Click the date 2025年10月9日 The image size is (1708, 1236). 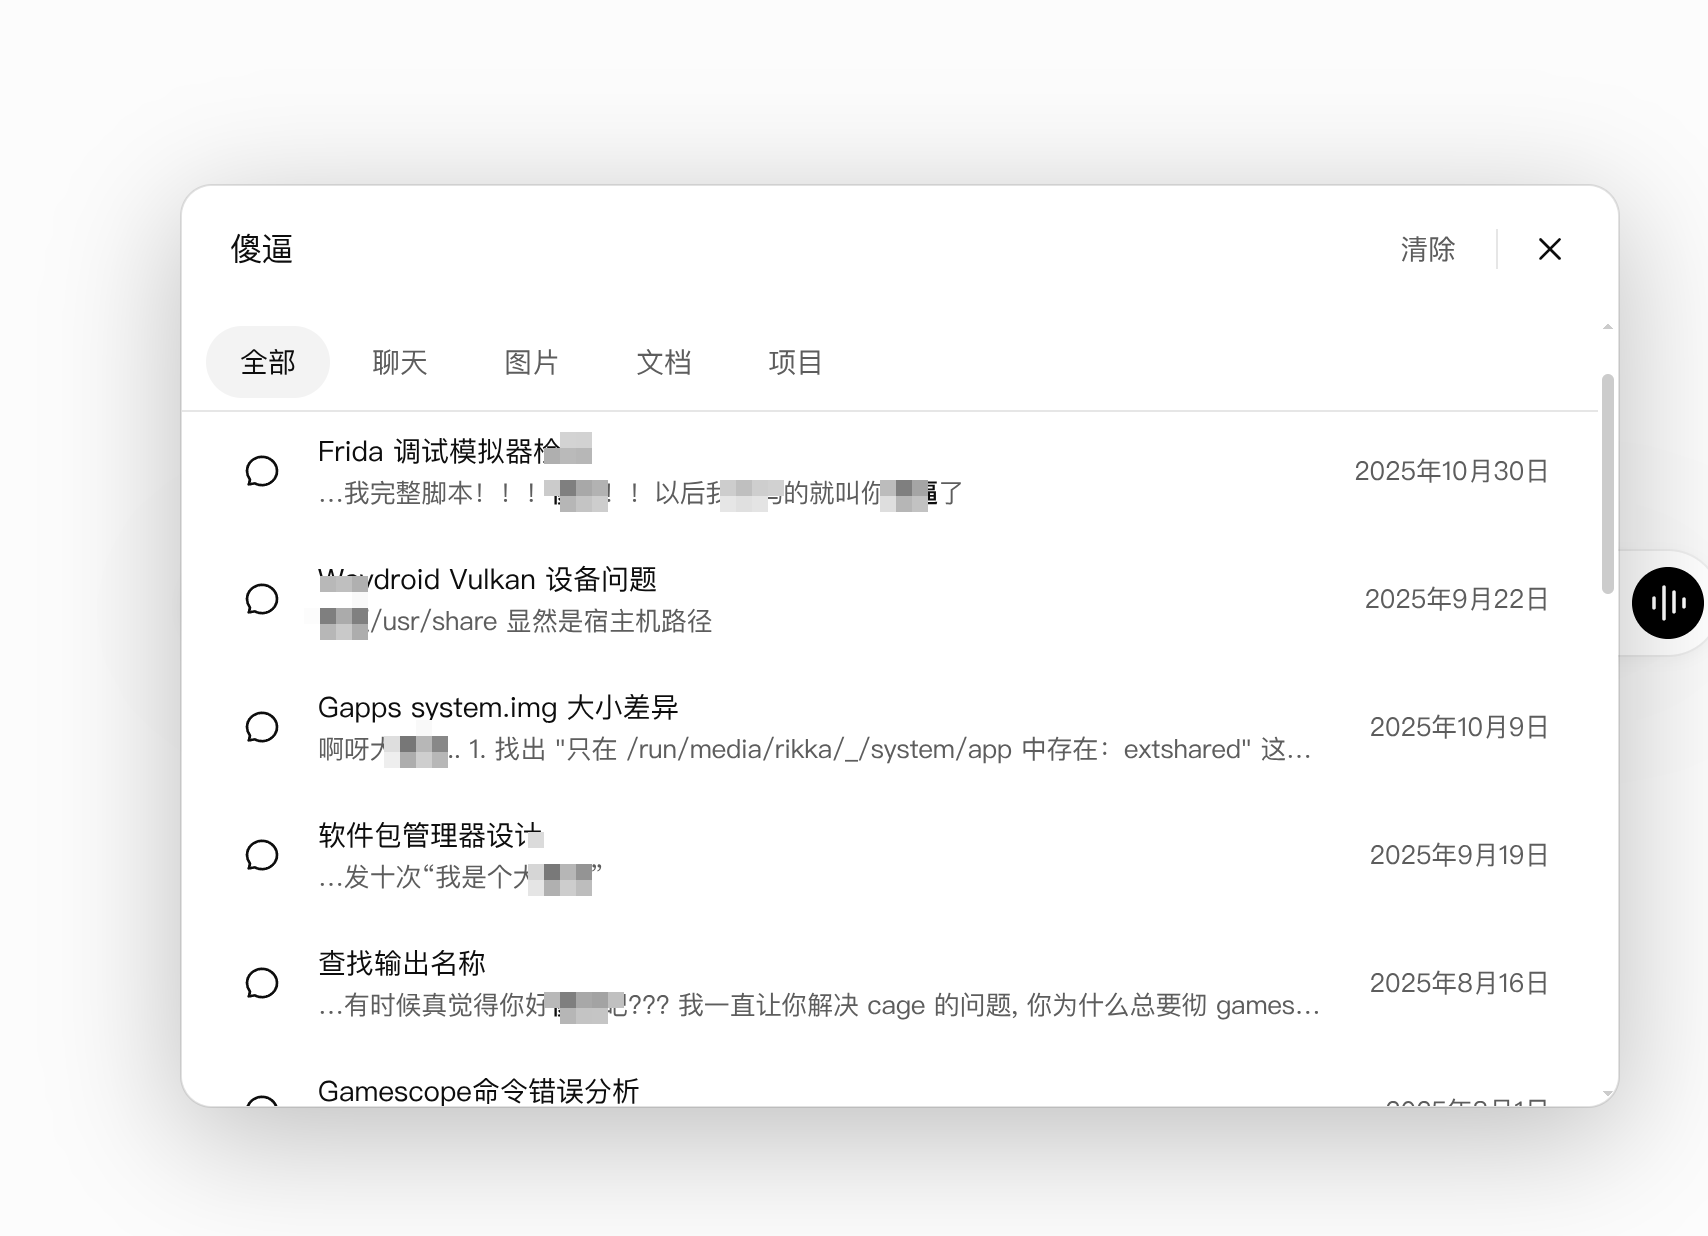(x=1459, y=727)
